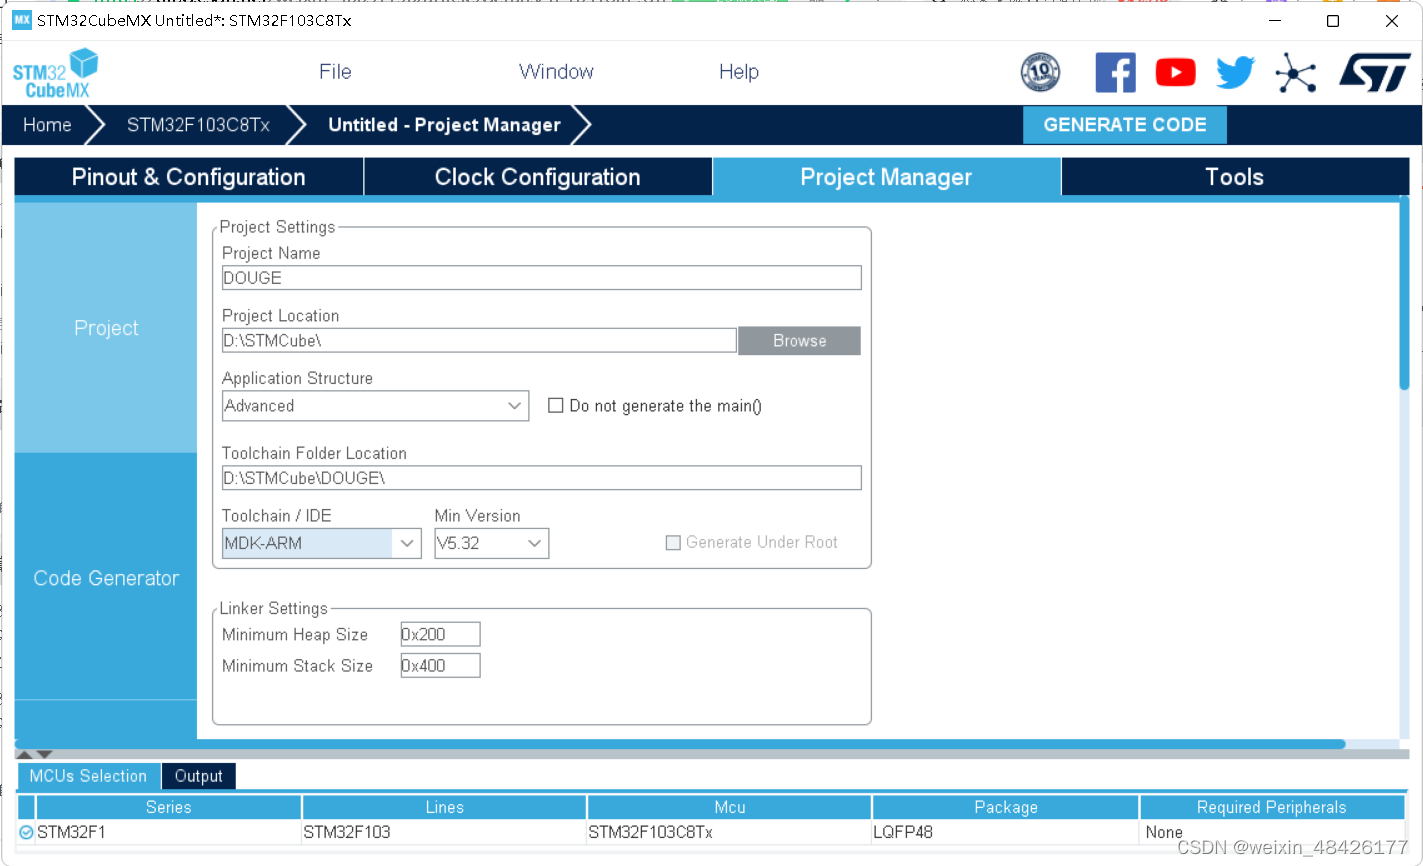Open the Twitter bird icon link
Viewport: 1423px width, 866px height.
[x=1235, y=73]
